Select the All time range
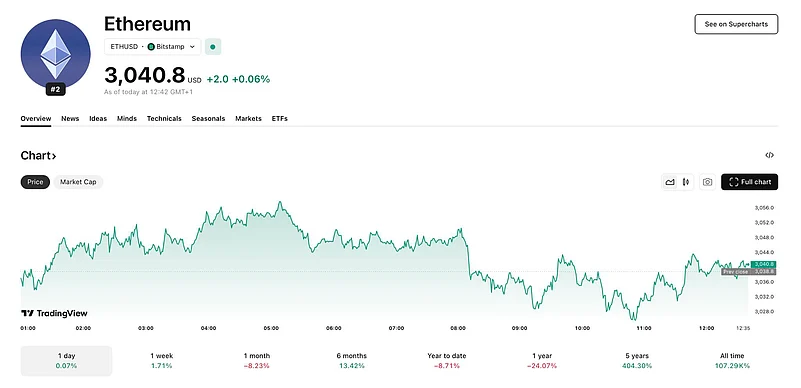This screenshot has height=388, width=801. (732, 361)
